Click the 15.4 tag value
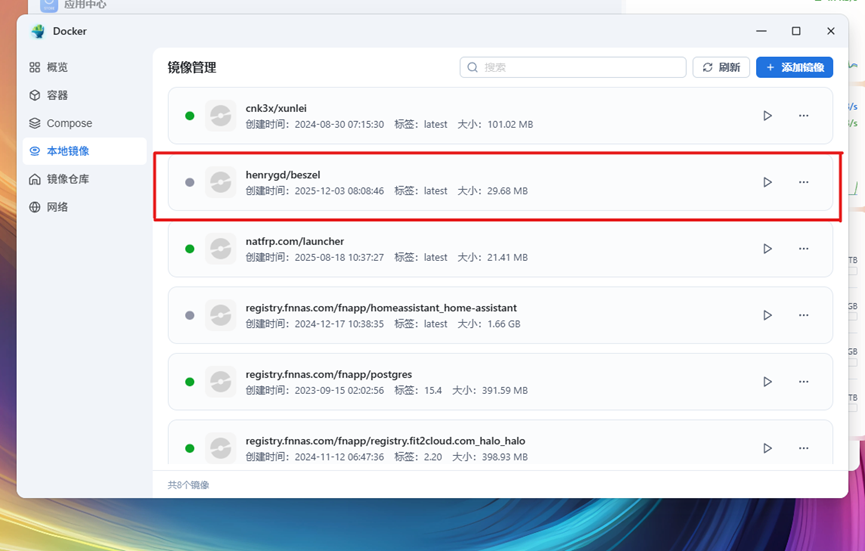Image resolution: width=865 pixels, height=551 pixels. 433,390
